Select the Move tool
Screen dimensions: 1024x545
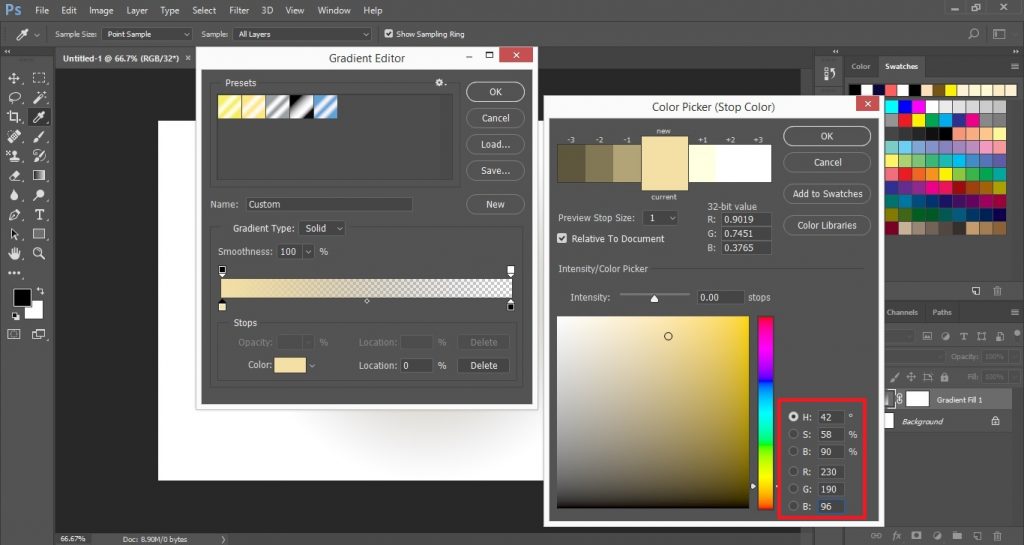(14, 78)
